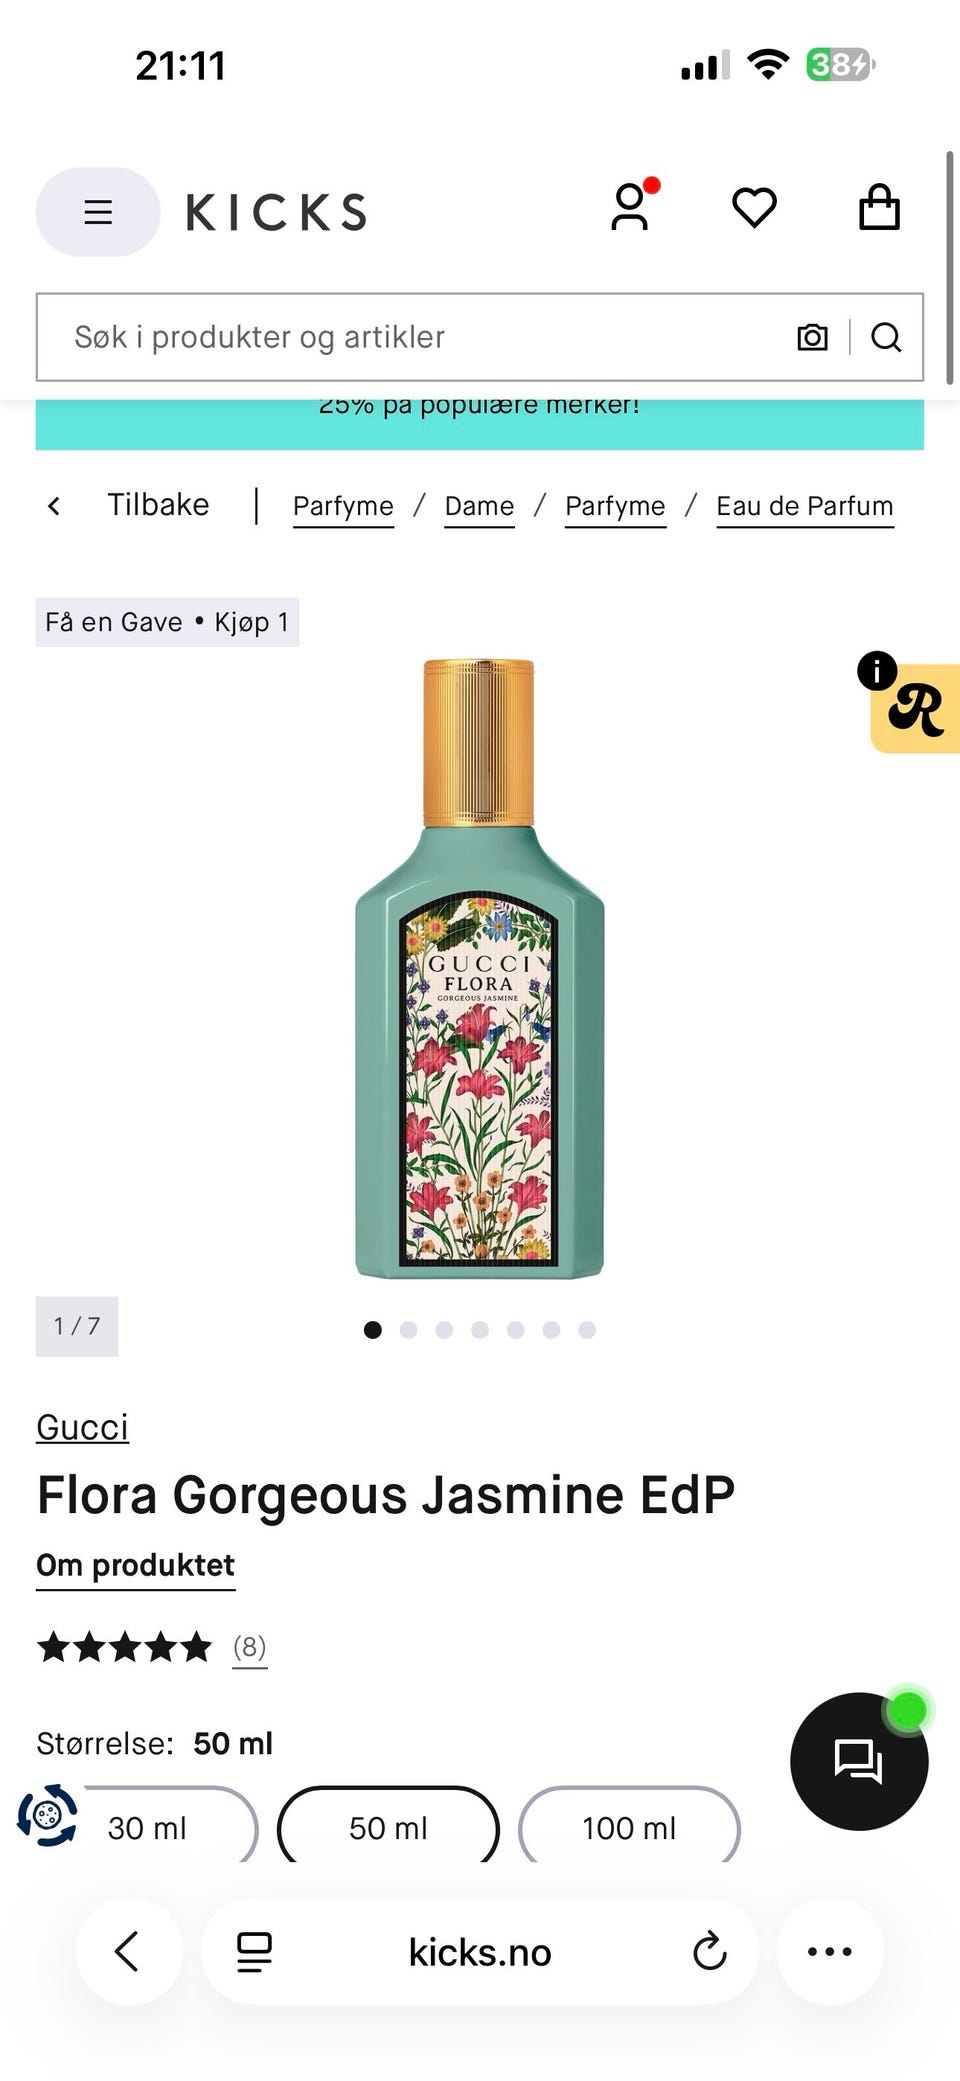The width and height of the screenshot is (960, 2081).
Task: Open the browser three-dot more menu
Action: pos(830,1951)
